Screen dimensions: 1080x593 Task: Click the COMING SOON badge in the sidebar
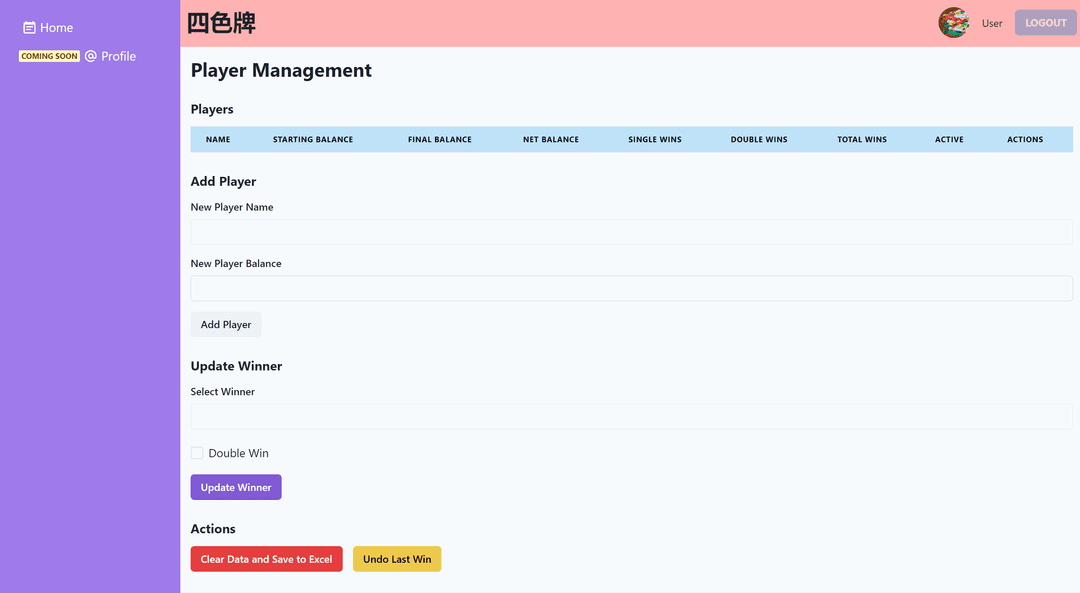[49, 56]
